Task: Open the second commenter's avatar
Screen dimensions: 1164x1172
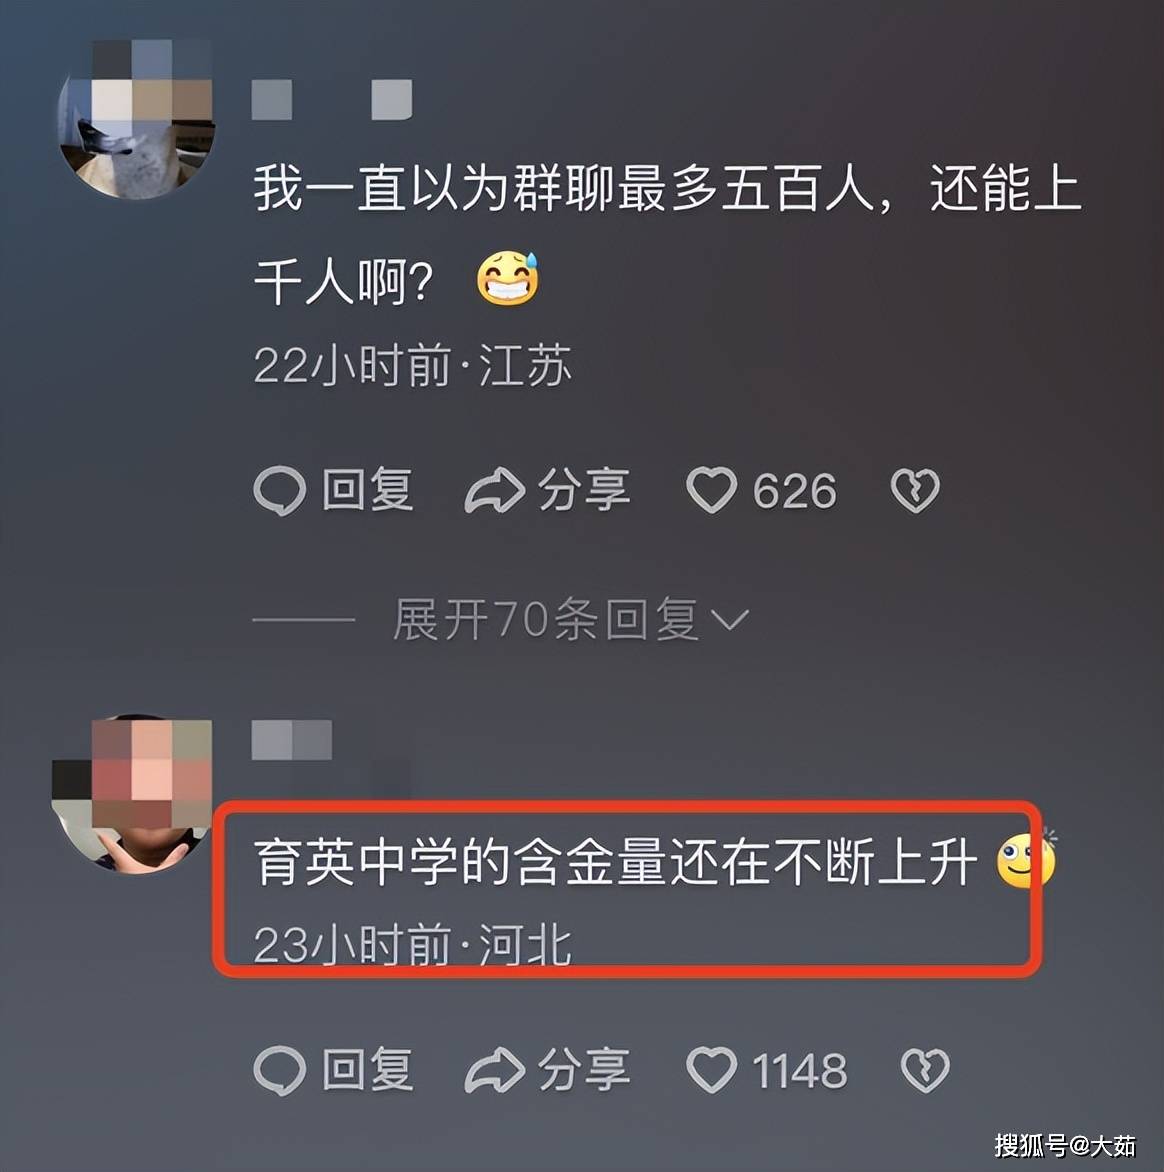Action: coord(132,795)
